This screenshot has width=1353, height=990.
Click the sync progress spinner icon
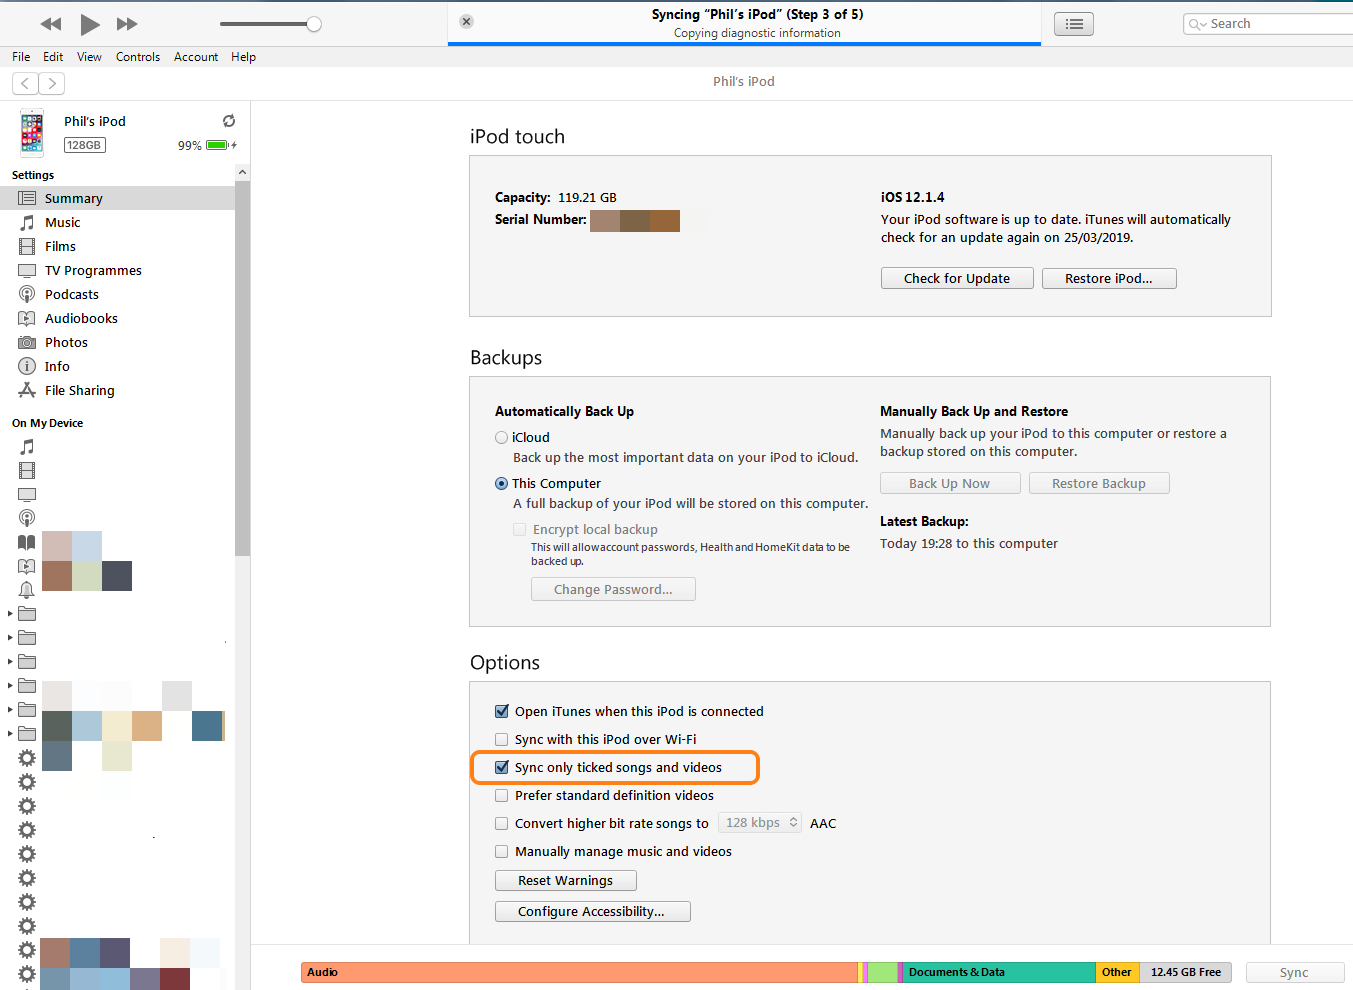(x=229, y=121)
